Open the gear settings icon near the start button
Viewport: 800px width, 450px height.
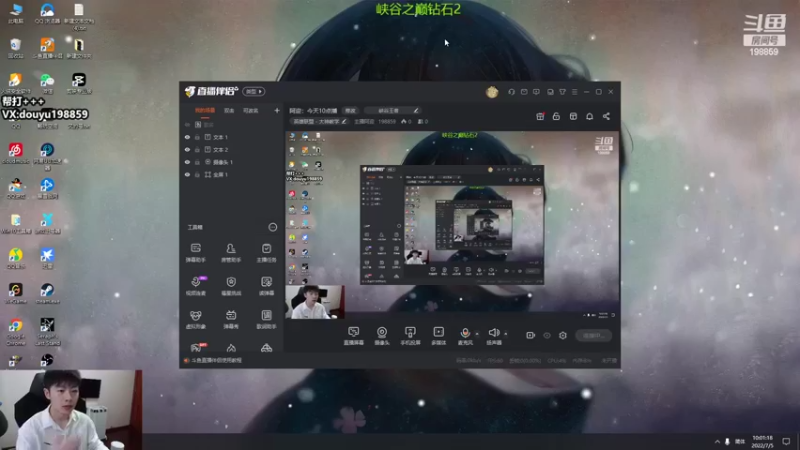[x=563, y=335]
